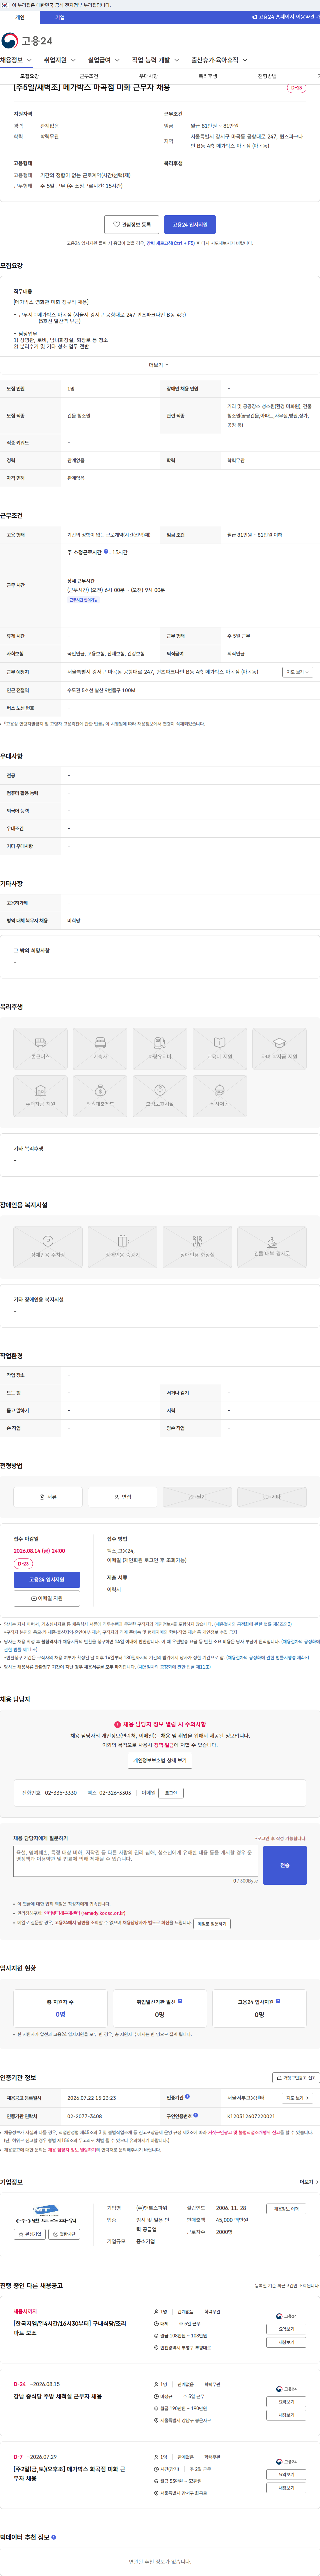Click the heart icon on 관심정보 등록

(x=116, y=225)
